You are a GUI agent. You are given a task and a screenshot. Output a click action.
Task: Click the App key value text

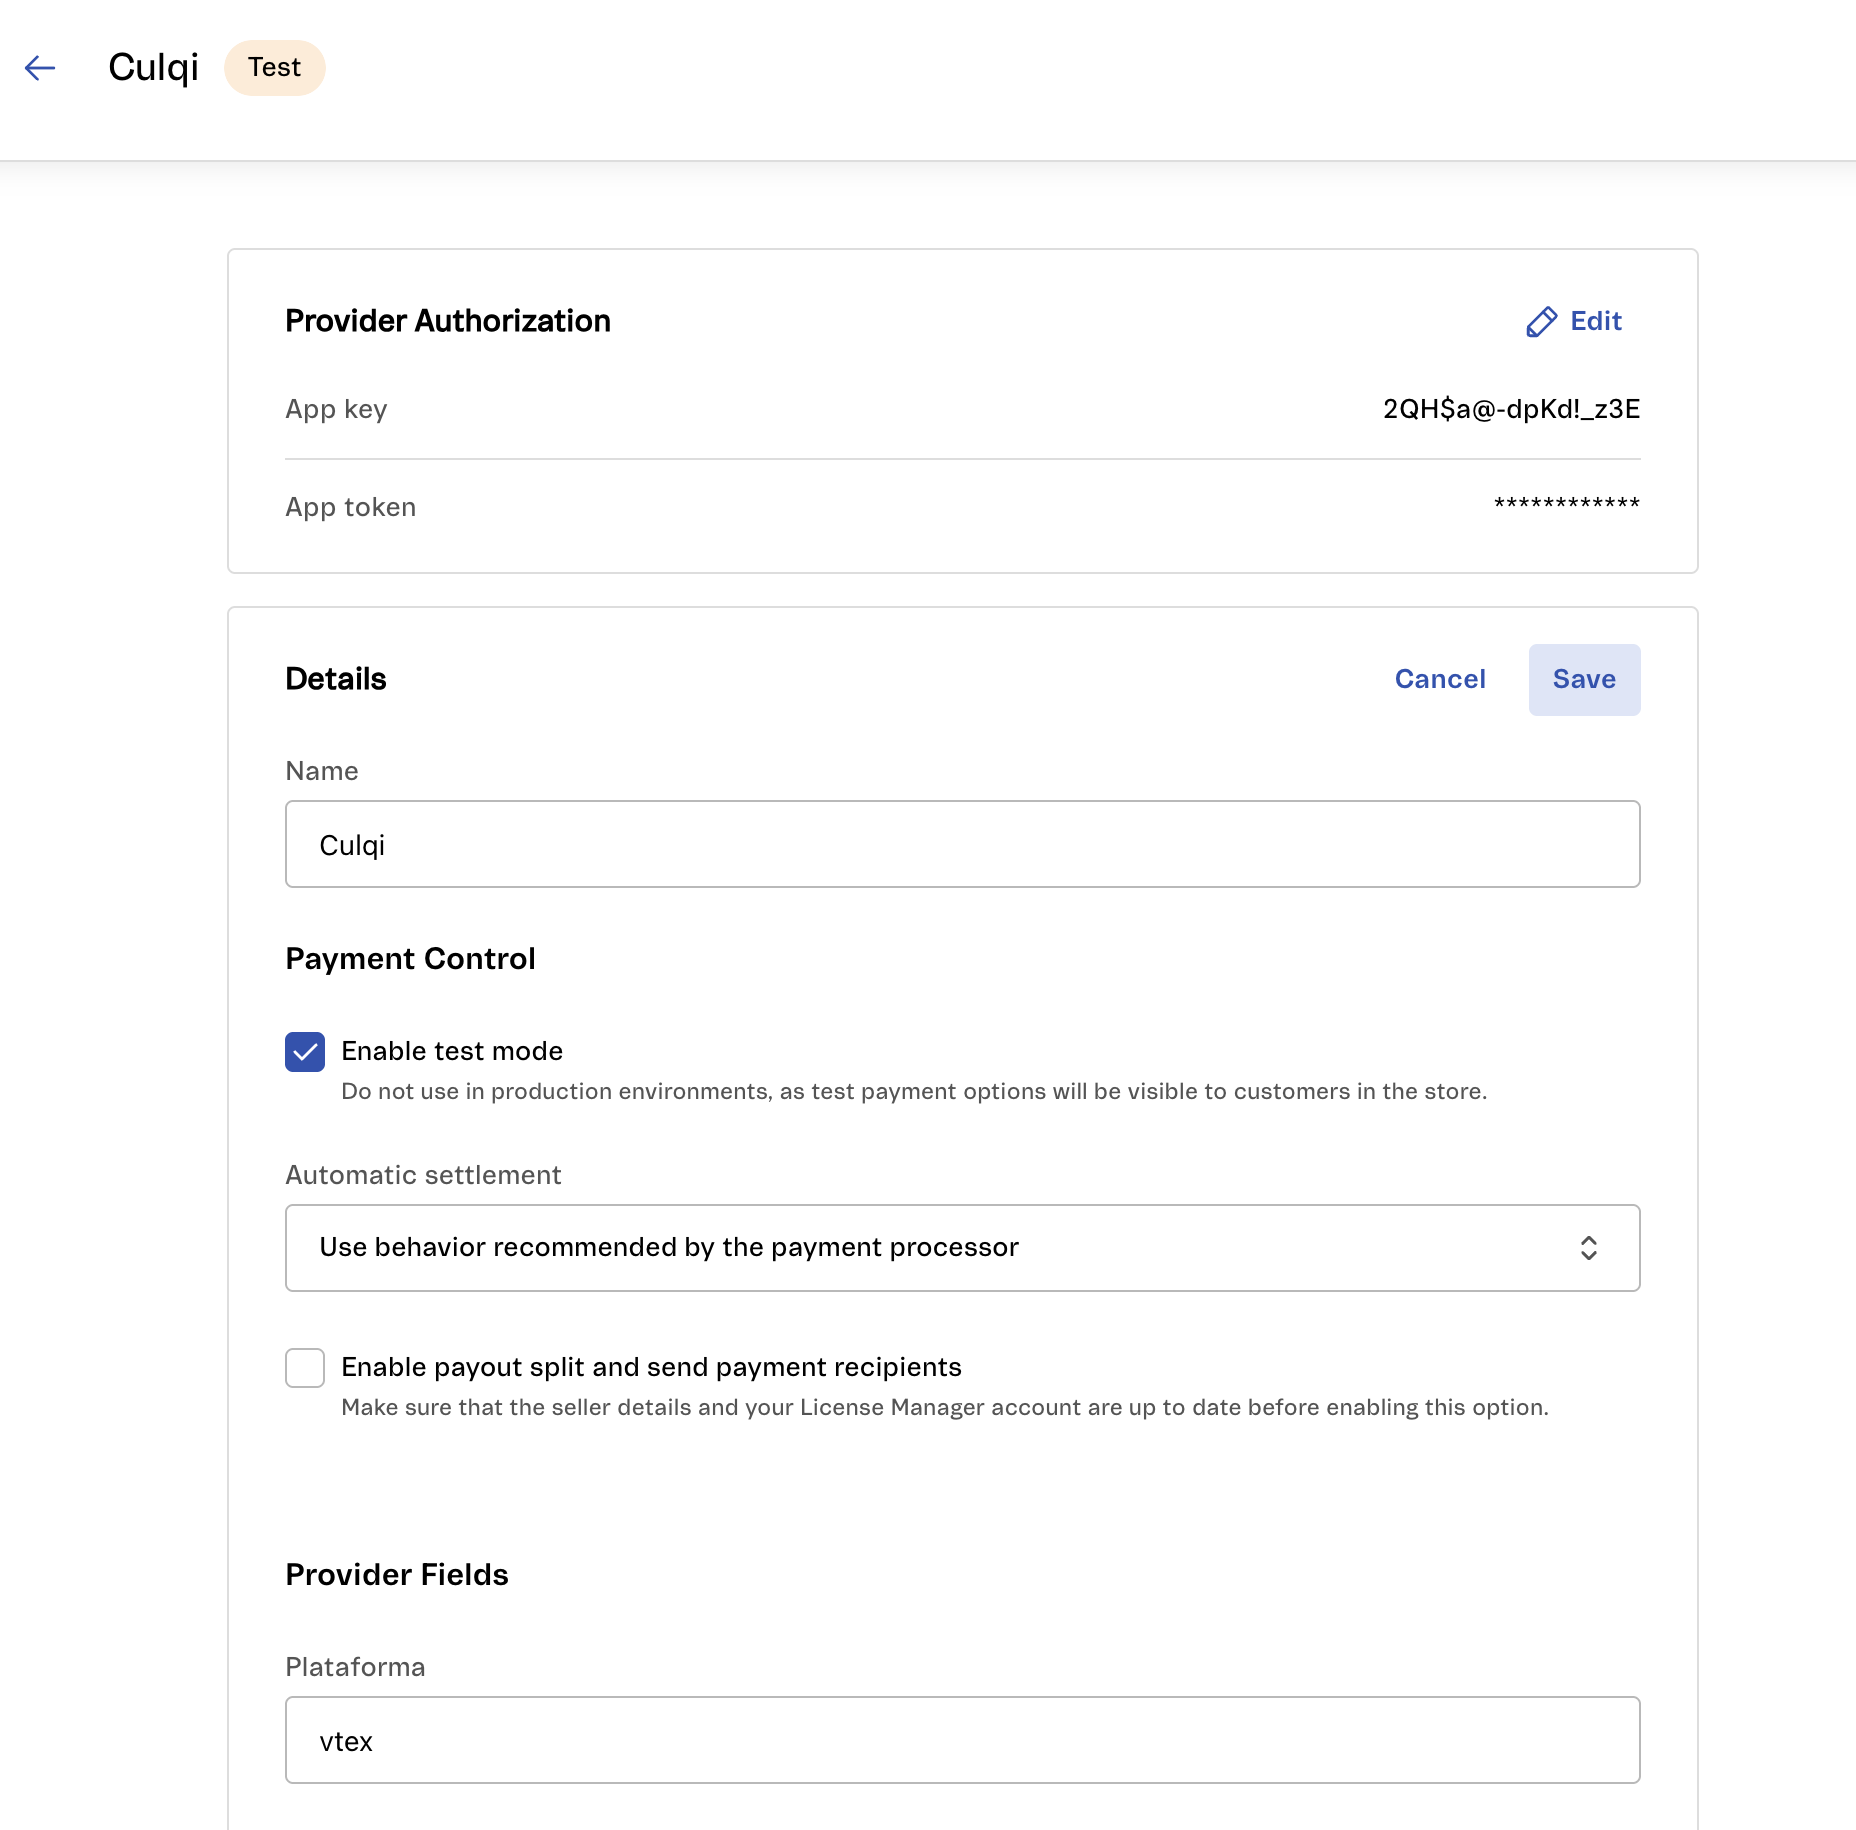pos(1511,409)
